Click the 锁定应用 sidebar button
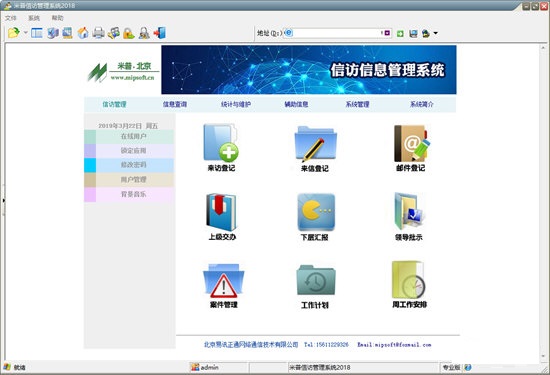Screen dimensions: 550x375 pos(129,151)
